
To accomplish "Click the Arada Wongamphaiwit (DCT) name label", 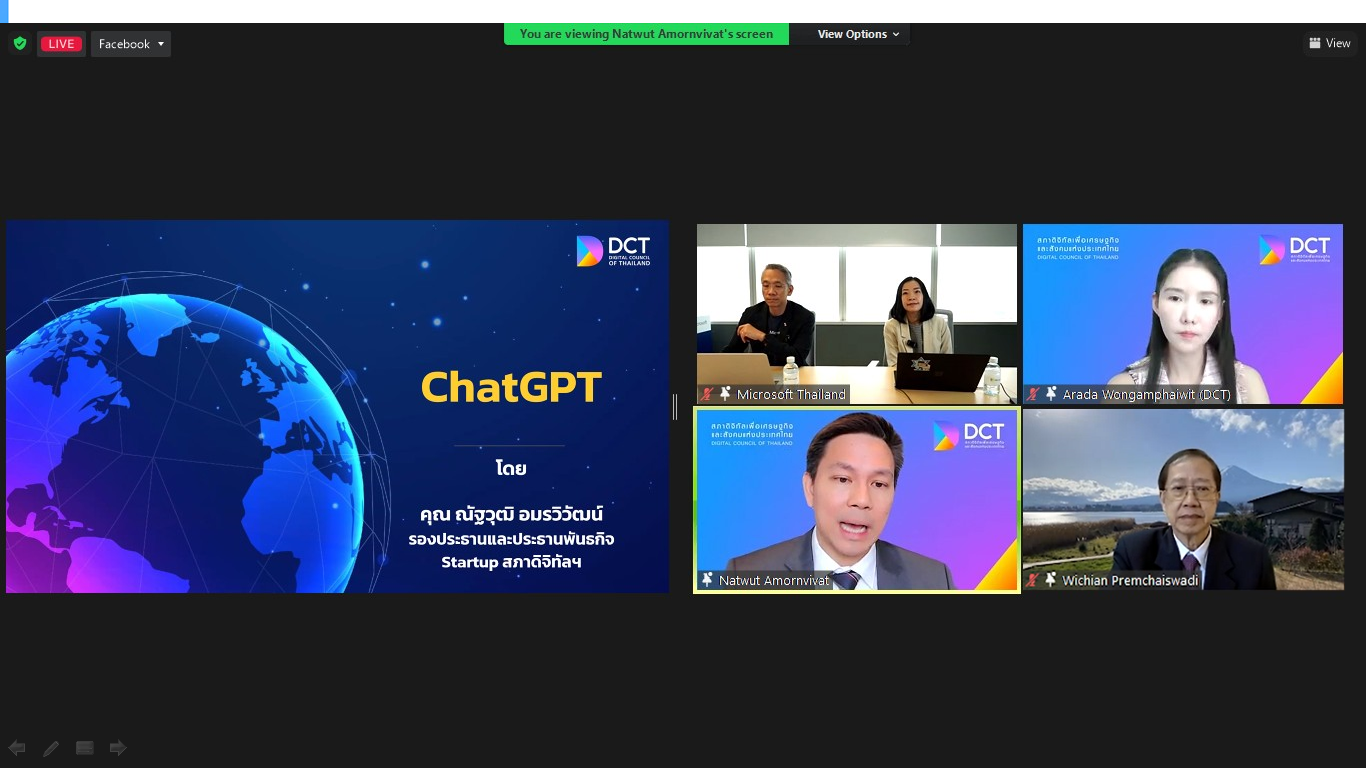I will coord(1147,394).
